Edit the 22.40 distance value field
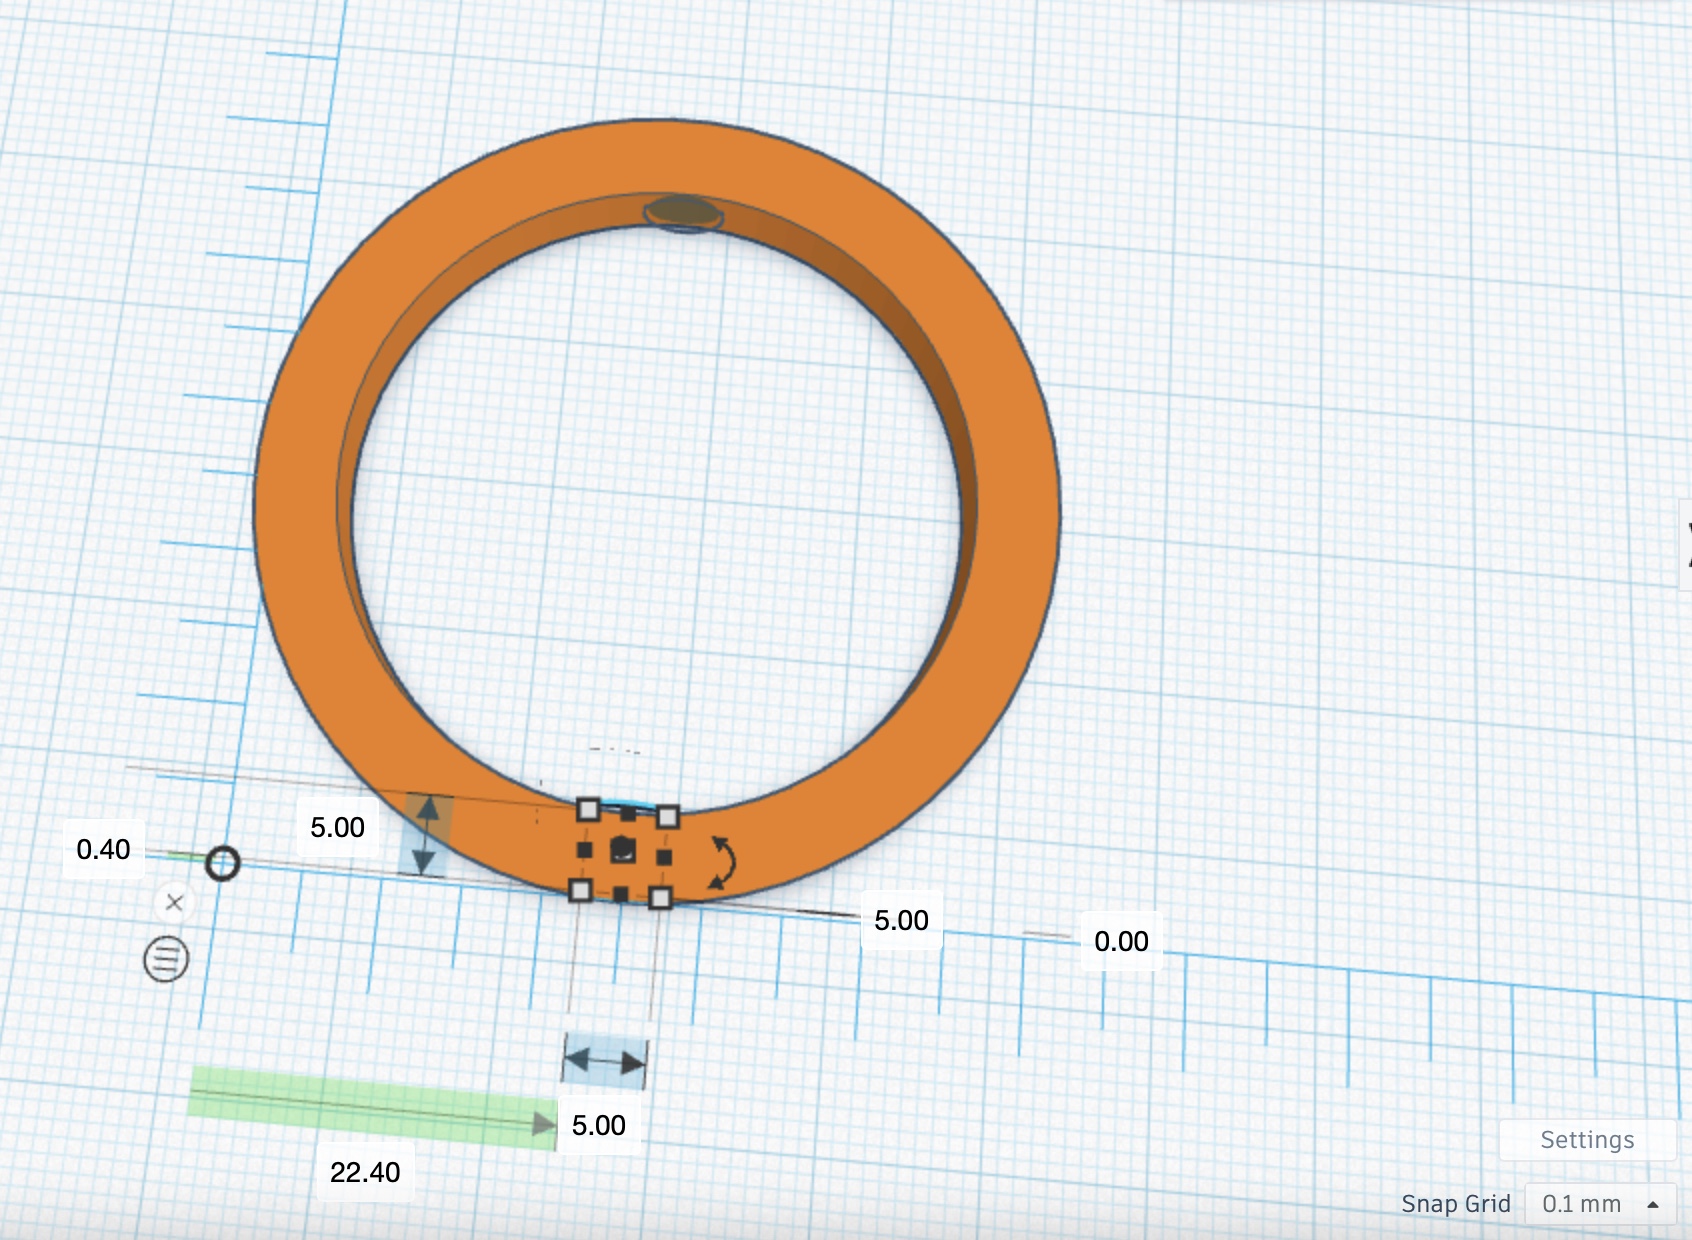This screenshot has width=1692, height=1240. coord(365,1172)
